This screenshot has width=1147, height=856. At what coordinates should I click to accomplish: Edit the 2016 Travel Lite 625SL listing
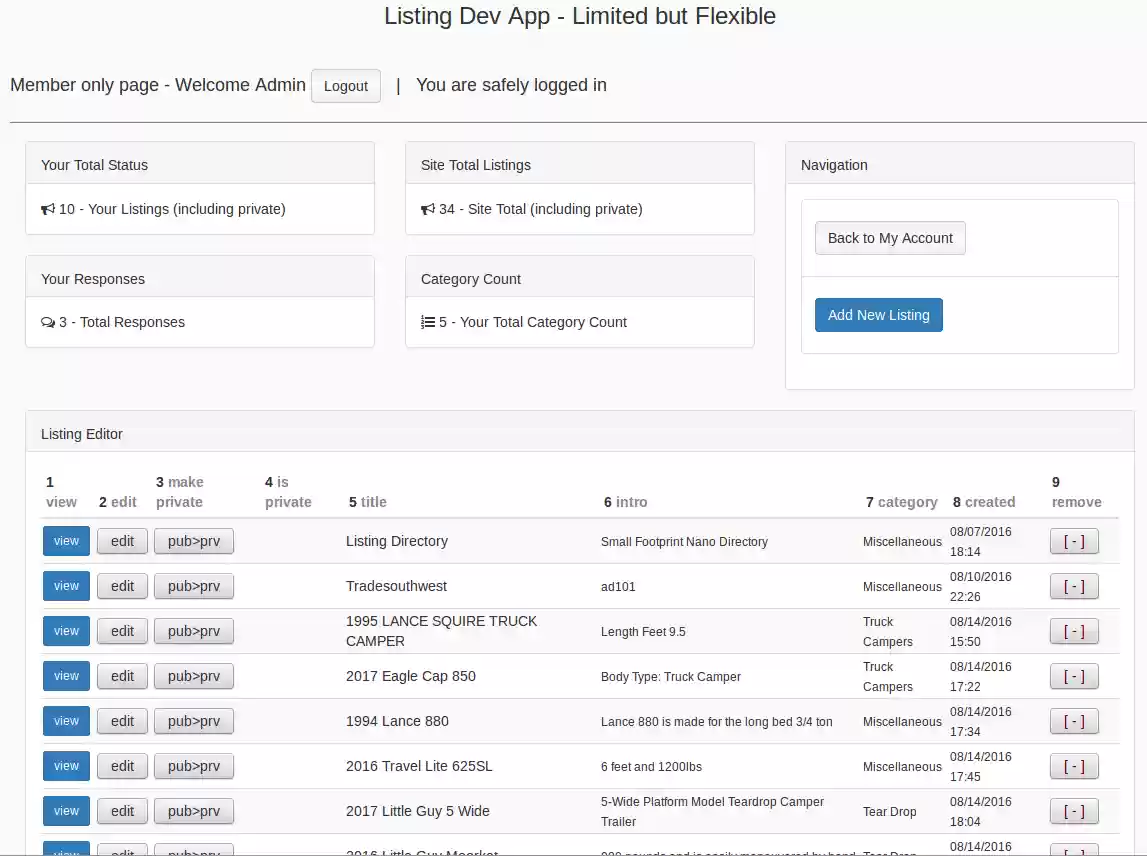pyautogui.click(x=122, y=766)
